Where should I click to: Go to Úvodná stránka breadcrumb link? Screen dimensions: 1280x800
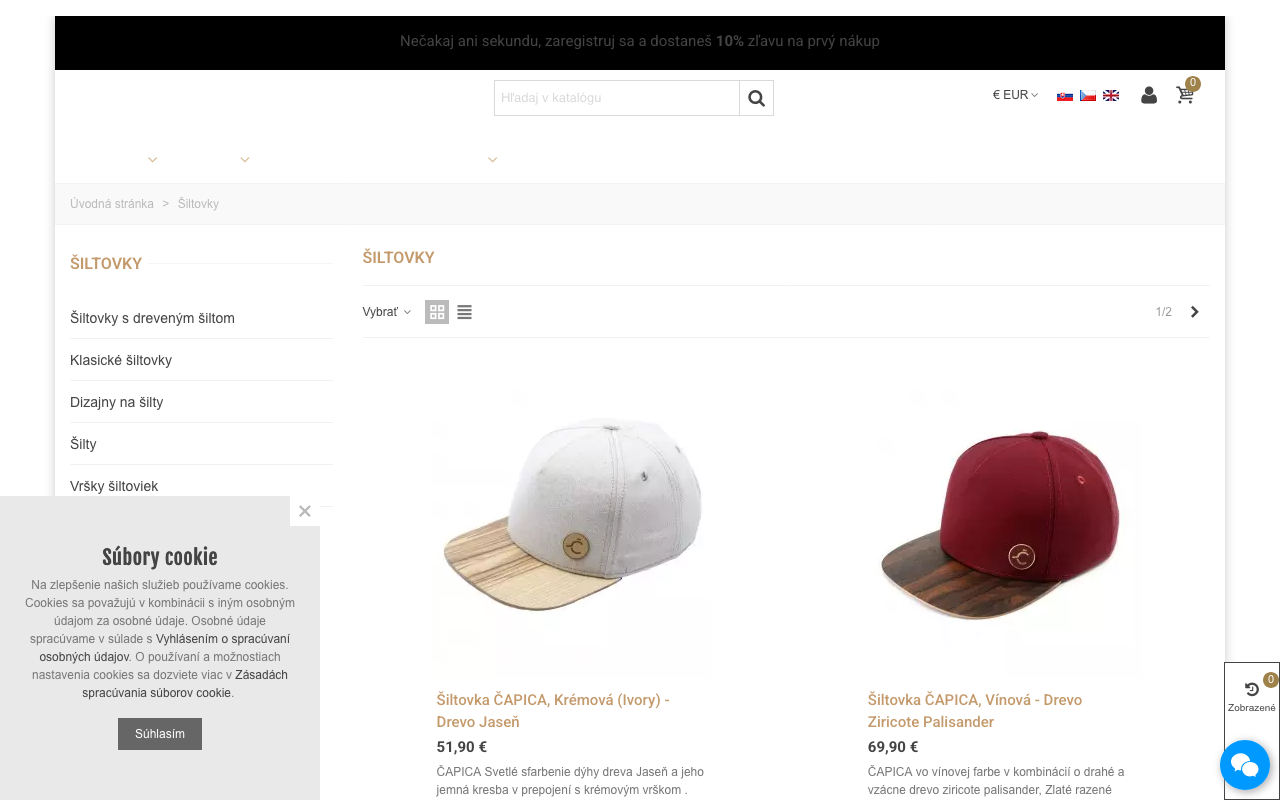point(112,204)
